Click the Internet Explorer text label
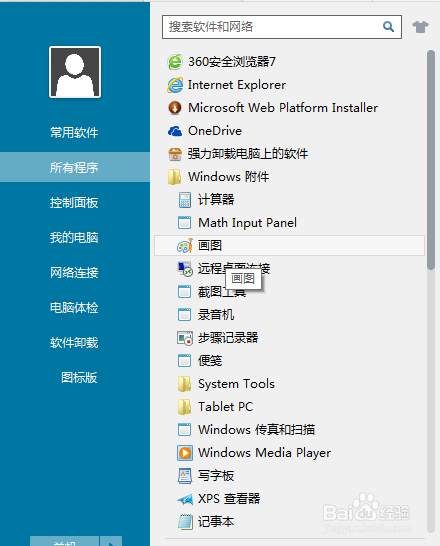The image size is (440, 546). coord(237,85)
